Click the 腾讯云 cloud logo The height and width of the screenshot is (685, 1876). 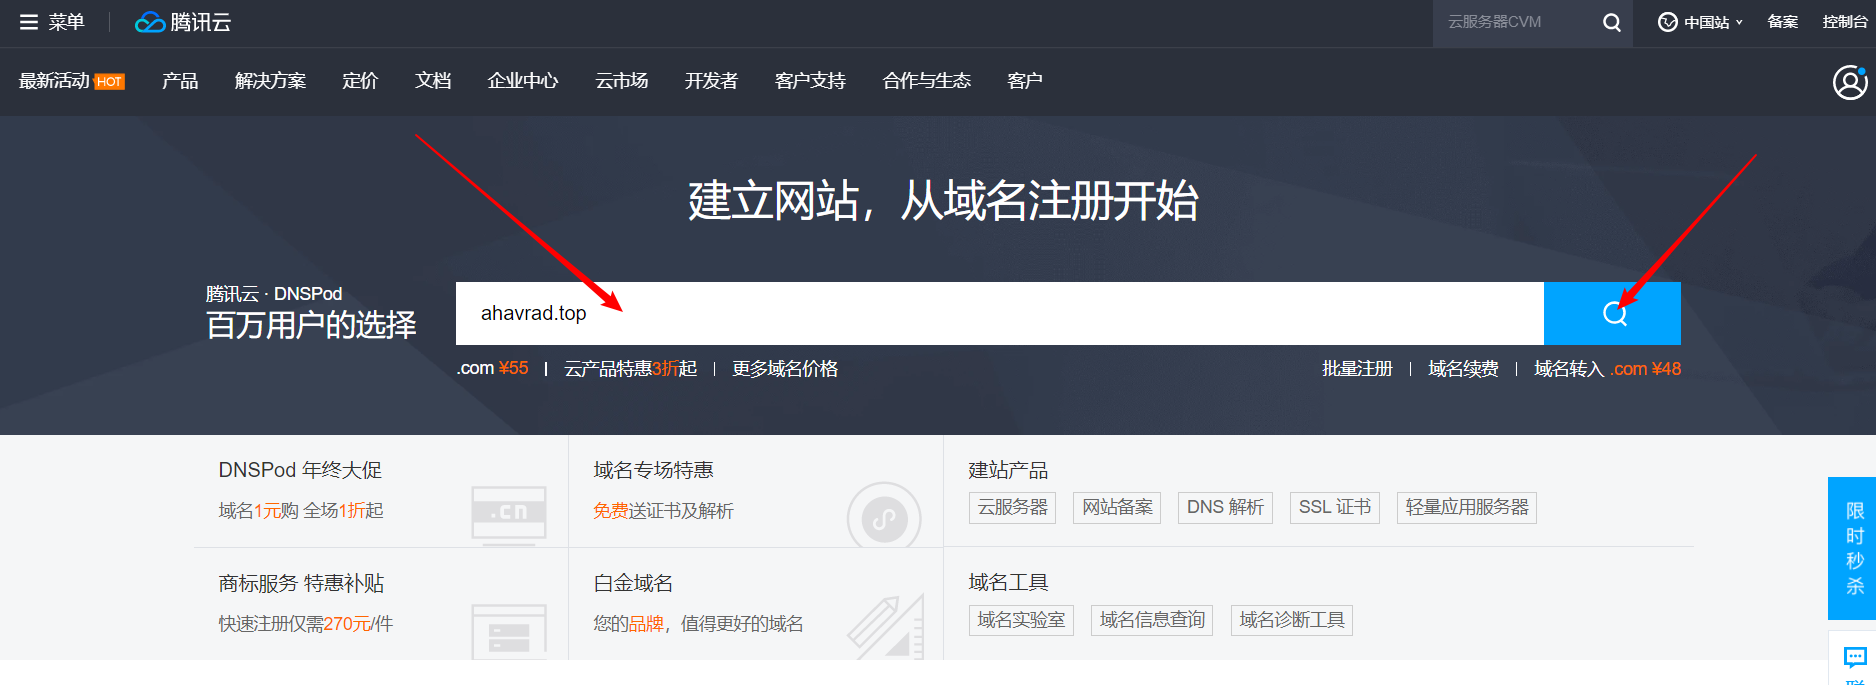pyautogui.click(x=183, y=22)
